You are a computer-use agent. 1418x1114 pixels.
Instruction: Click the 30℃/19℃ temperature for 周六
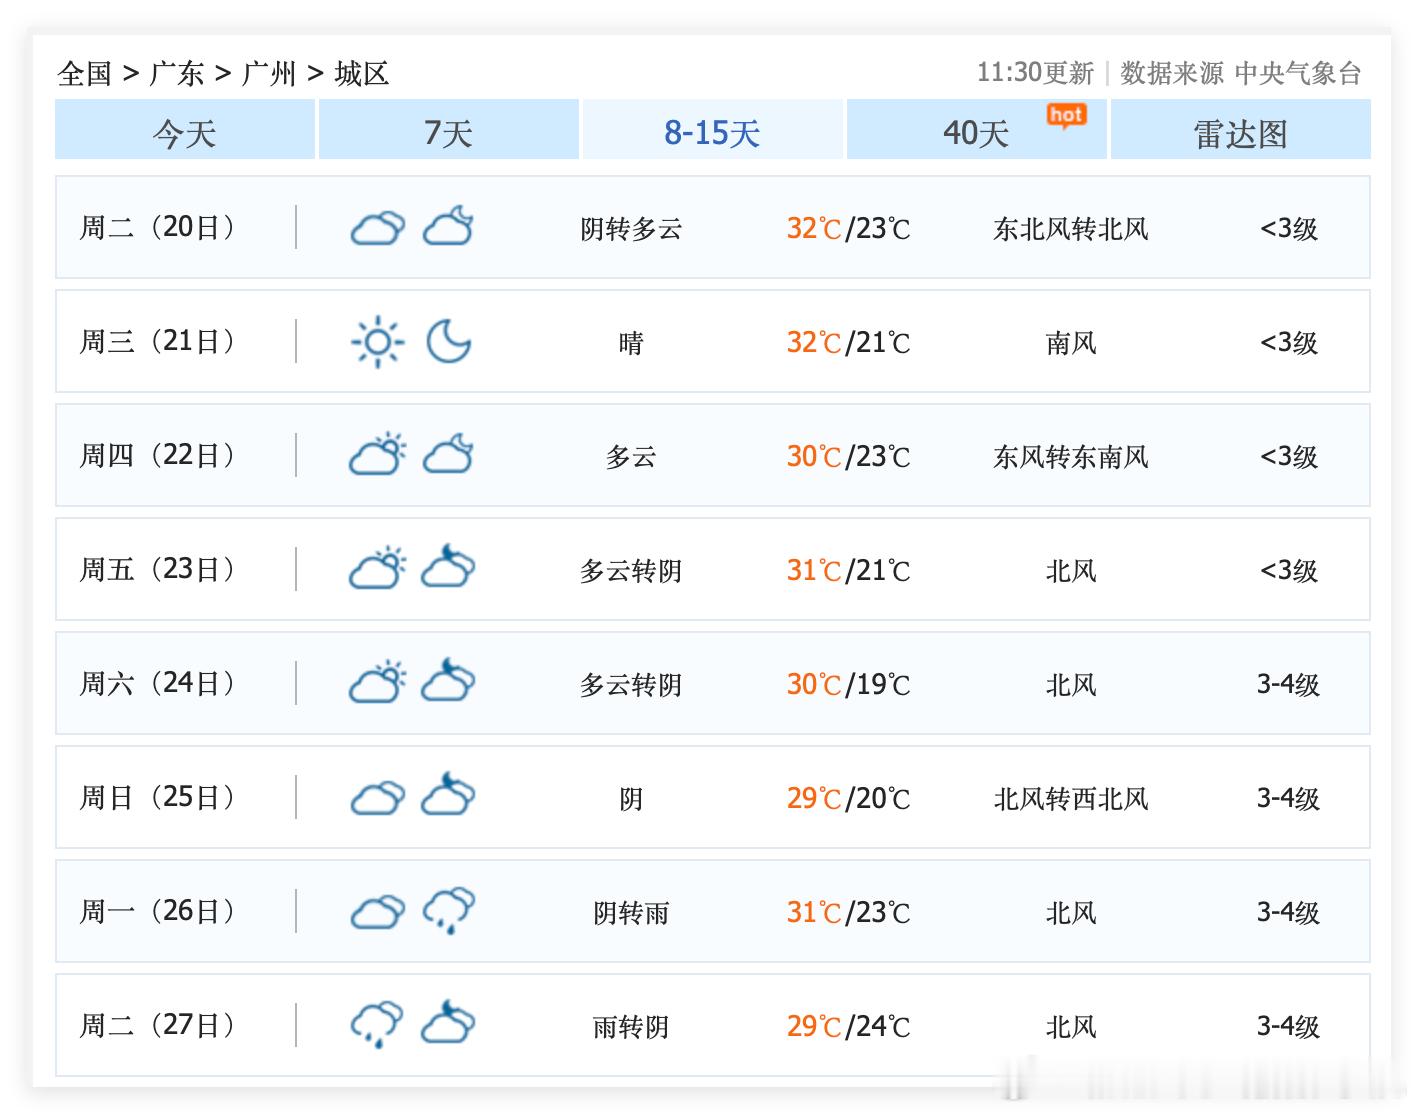848,684
